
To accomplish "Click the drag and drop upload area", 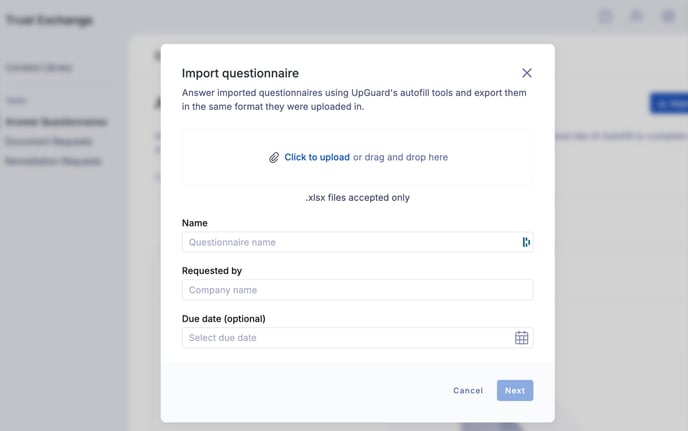I will coord(358,158).
